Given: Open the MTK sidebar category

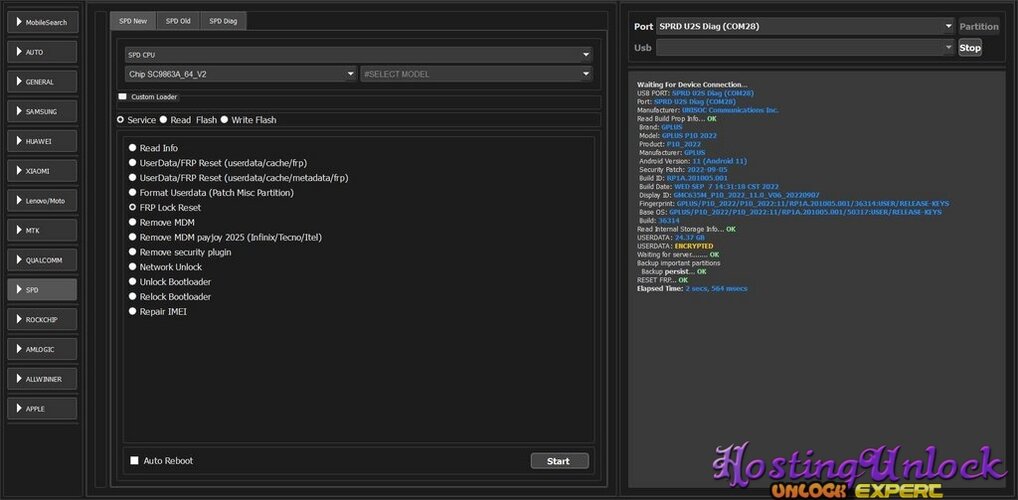Looking at the screenshot, I should click(42, 230).
